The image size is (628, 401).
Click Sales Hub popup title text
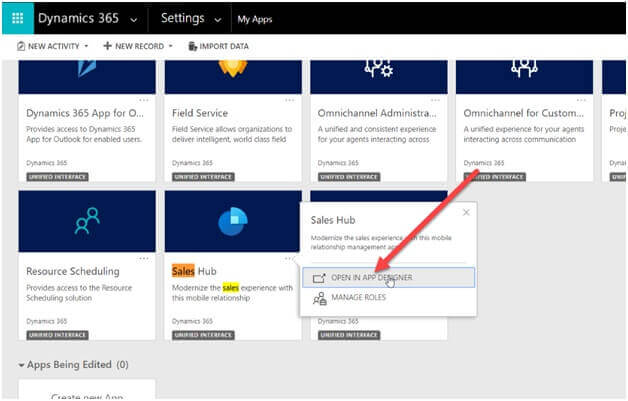(x=333, y=220)
